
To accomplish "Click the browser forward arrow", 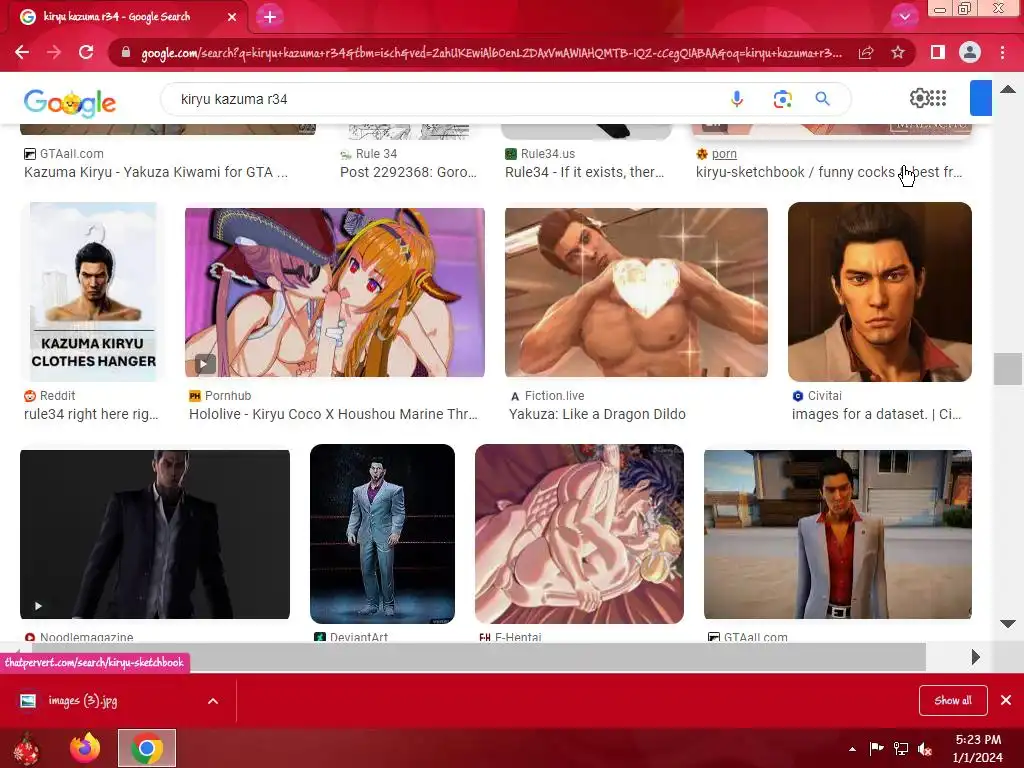I will [x=54, y=52].
